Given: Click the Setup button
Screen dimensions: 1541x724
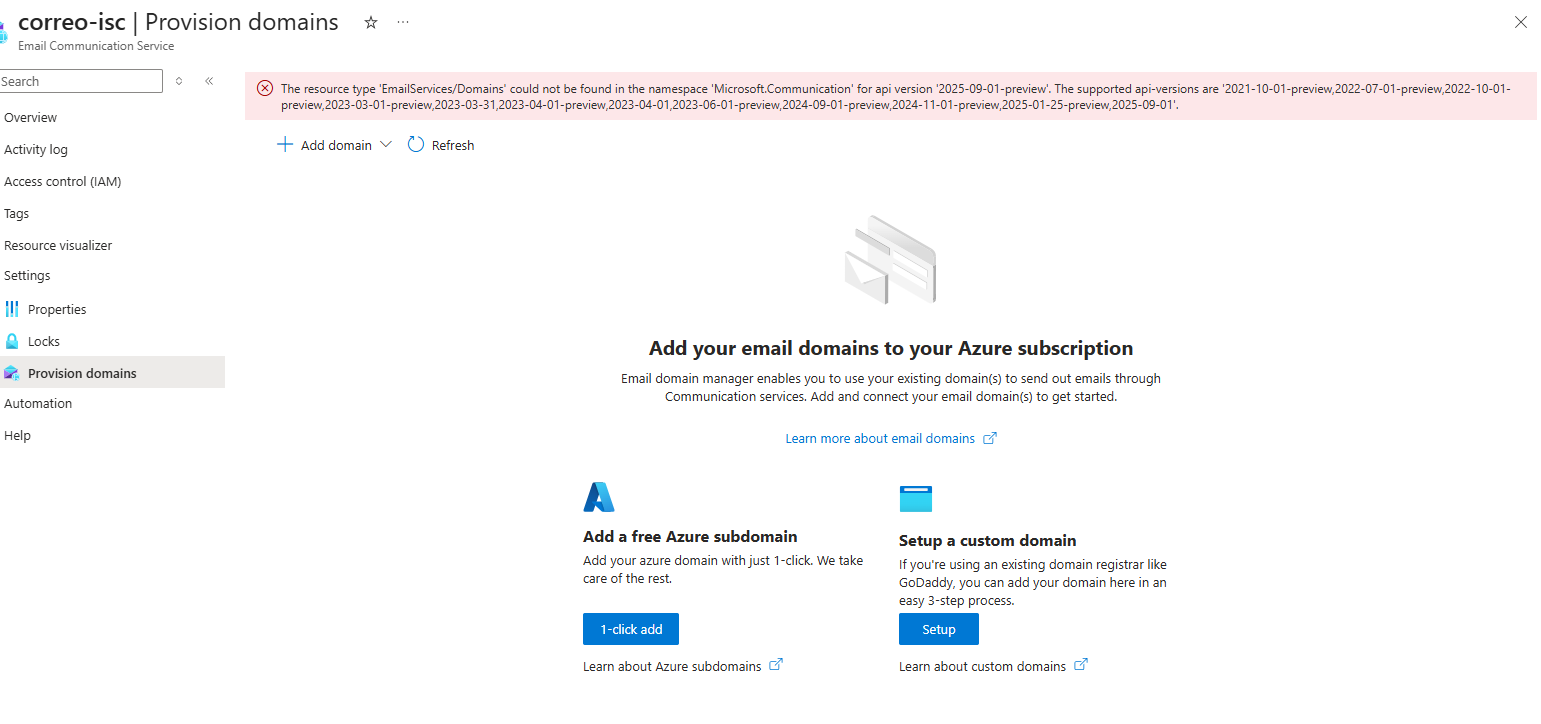Looking at the screenshot, I should point(939,629).
